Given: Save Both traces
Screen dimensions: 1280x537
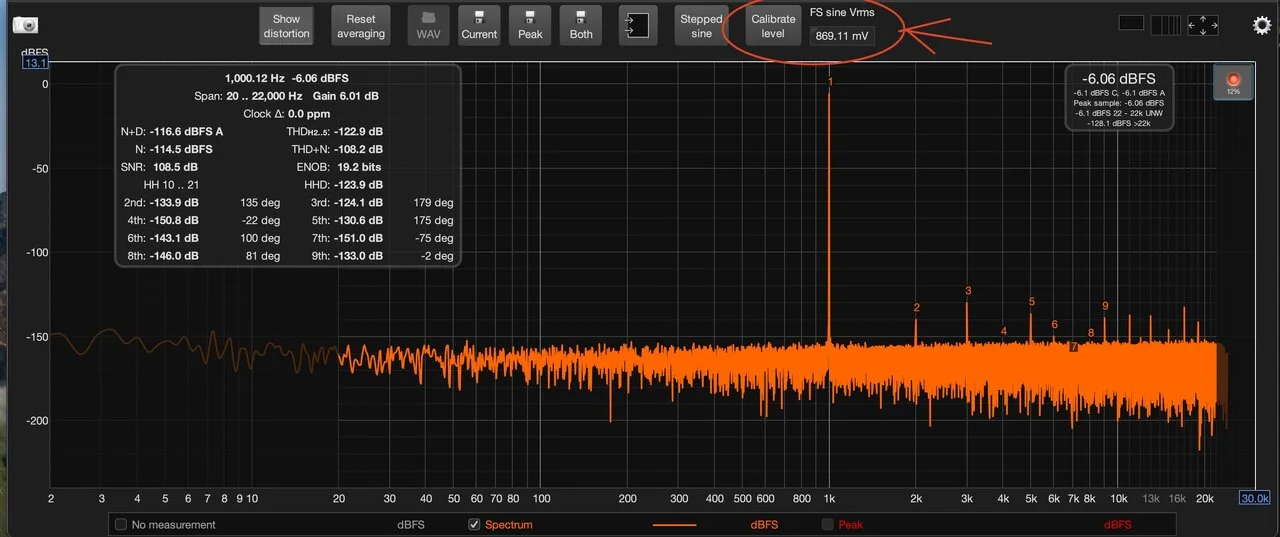Looking at the screenshot, I should click(581, 25).
